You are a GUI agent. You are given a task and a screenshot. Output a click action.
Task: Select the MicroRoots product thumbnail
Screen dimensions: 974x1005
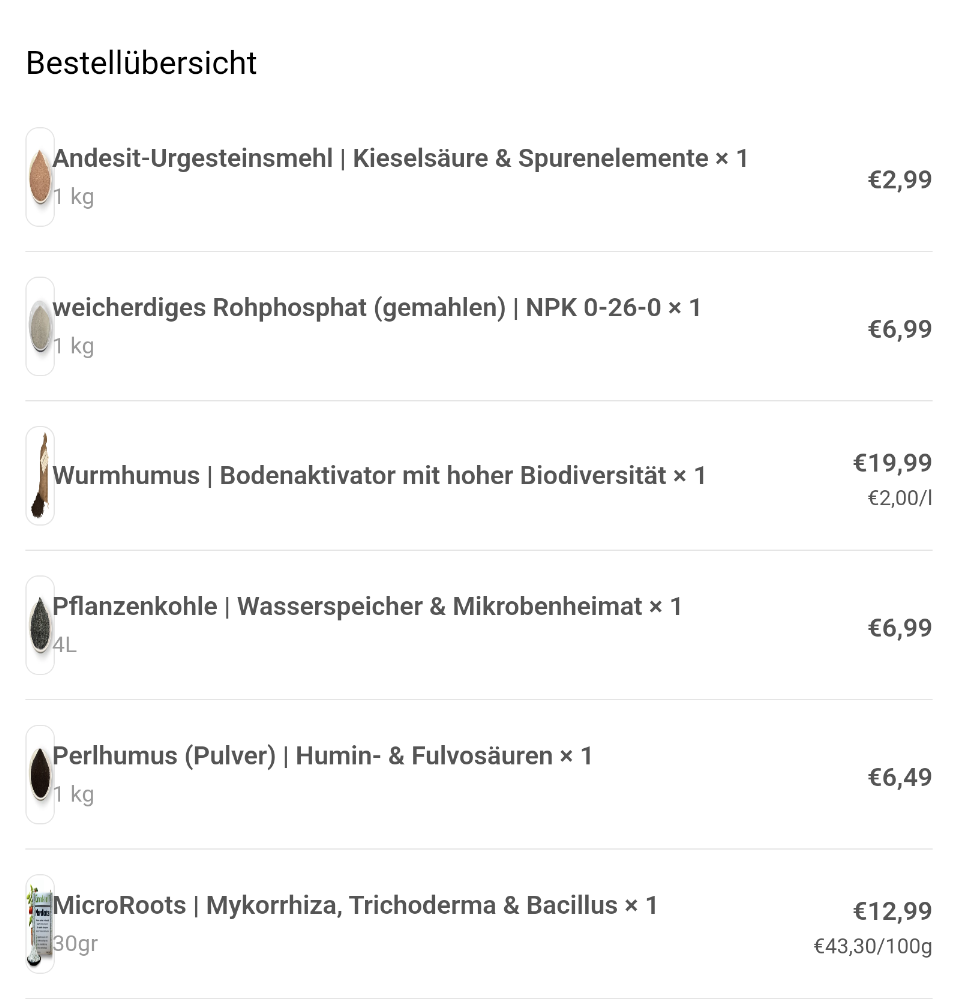40,924
